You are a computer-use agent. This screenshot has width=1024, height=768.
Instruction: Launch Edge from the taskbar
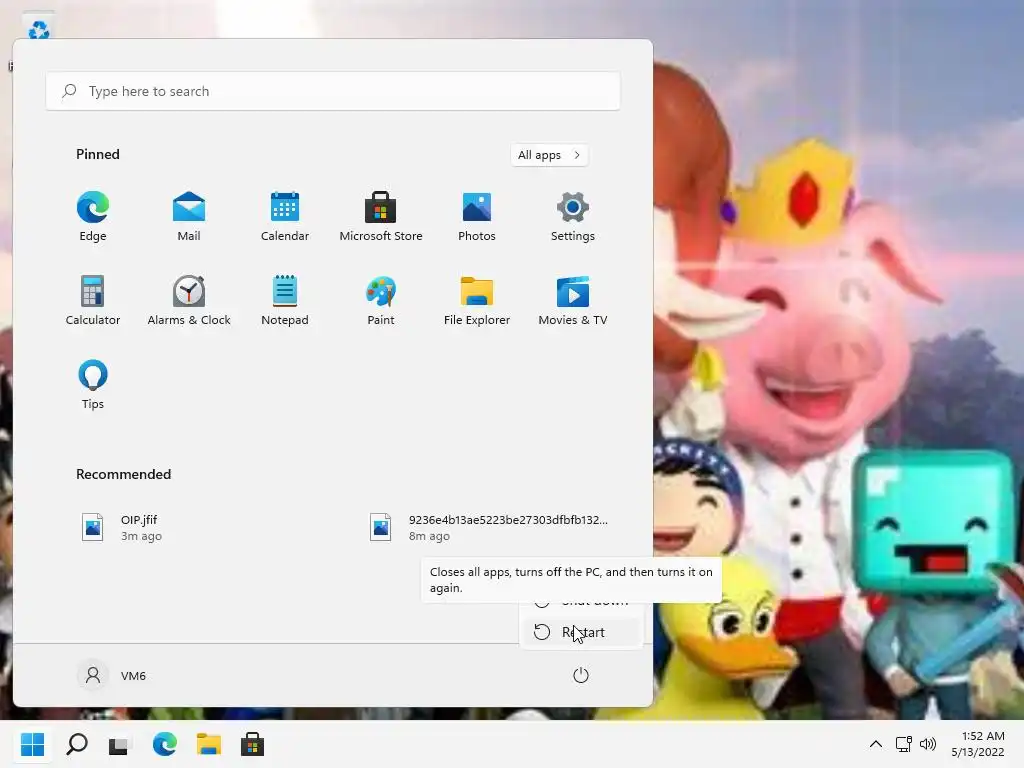click(x=165, y=744)
